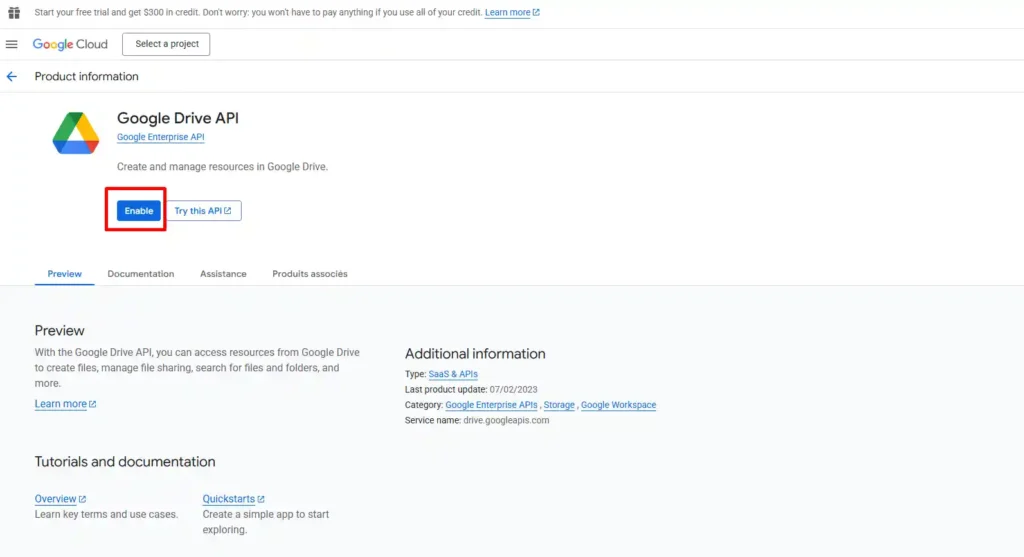Click the gift icon in the trial banner

[14, 13]
